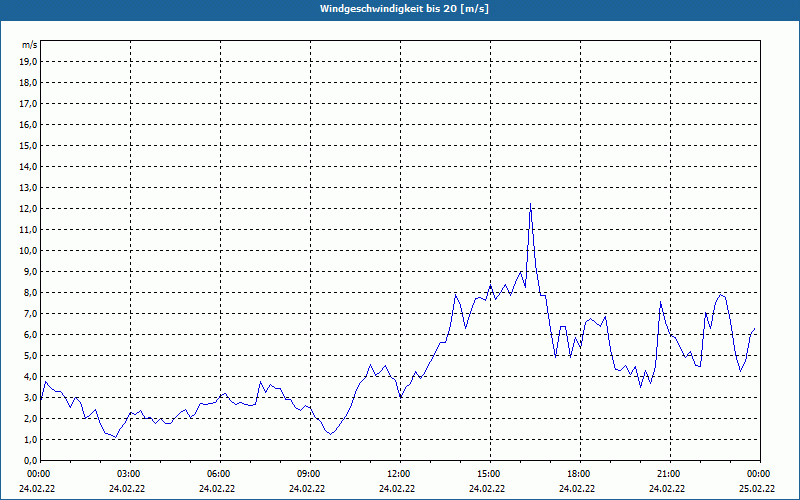Viewport: 800px width, 500px height.
Task: Click the 13,0 y-axis label
Action: pyautogui.click(x=28, y=188)
